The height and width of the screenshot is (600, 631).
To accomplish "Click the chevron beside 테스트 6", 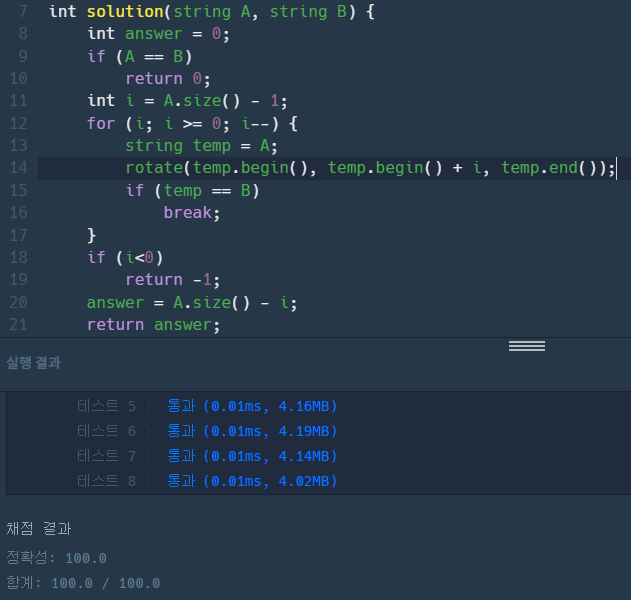I will point(148,431).
